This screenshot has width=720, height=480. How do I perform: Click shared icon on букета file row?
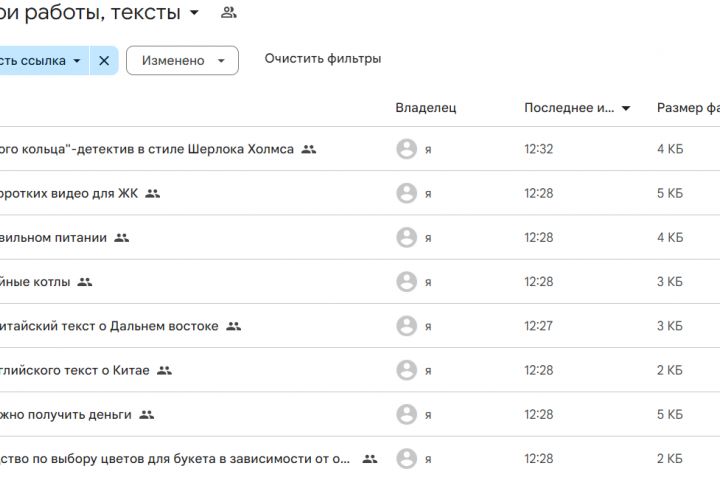369,459
